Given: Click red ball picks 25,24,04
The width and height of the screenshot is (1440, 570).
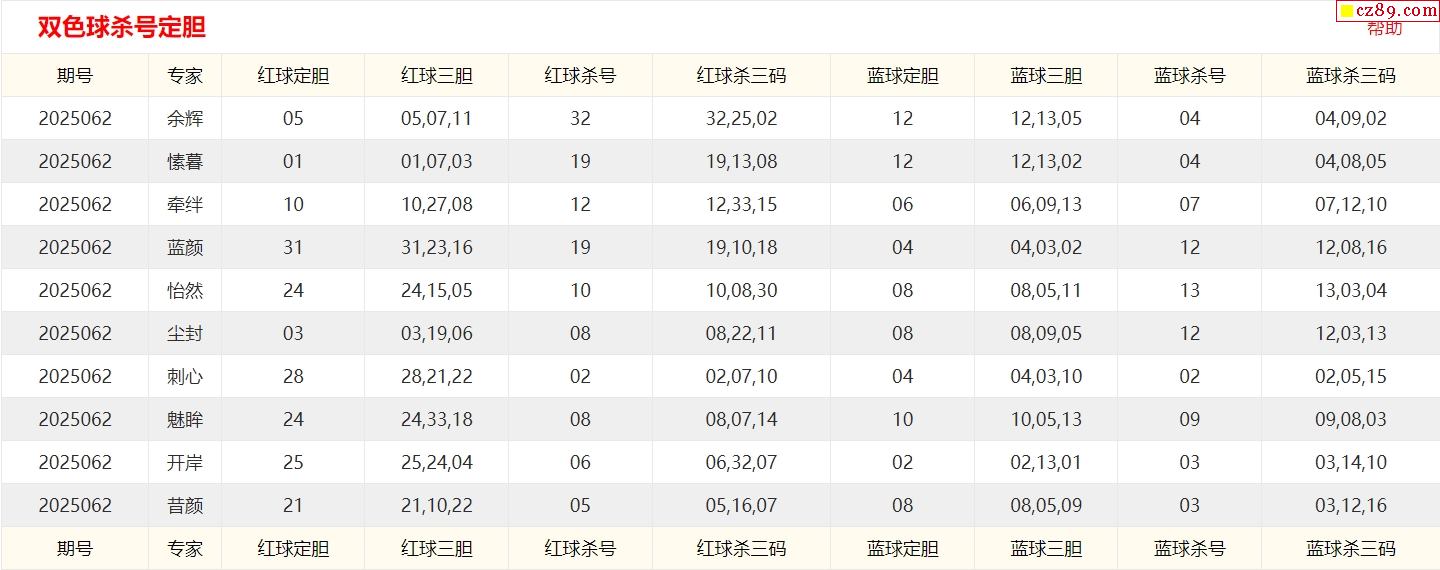Looking at the screenshot, I should pos(437,463).
